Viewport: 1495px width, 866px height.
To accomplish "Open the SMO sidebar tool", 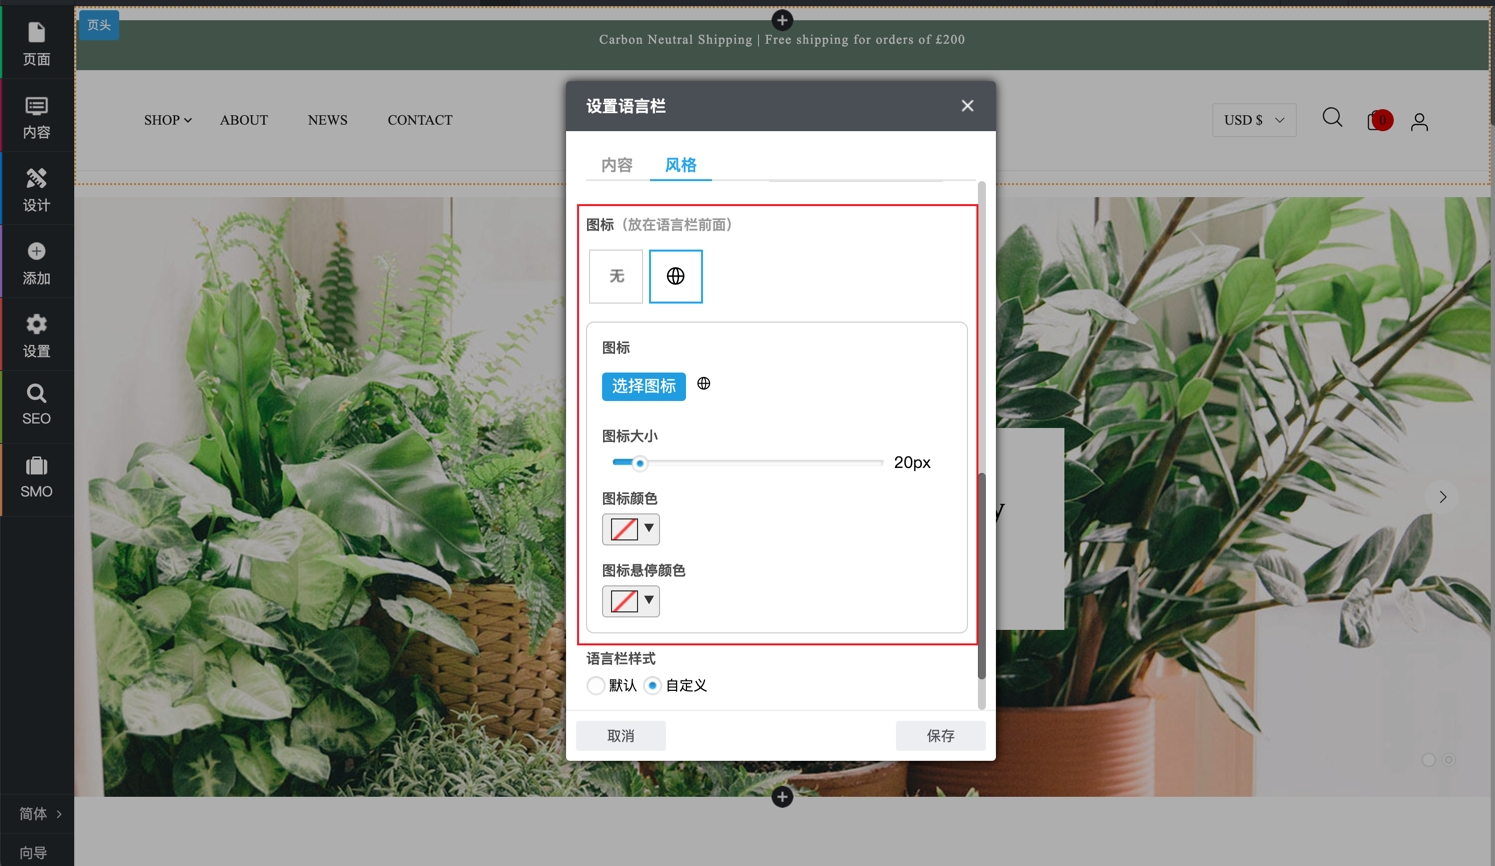I will click(x=37, y=478).
